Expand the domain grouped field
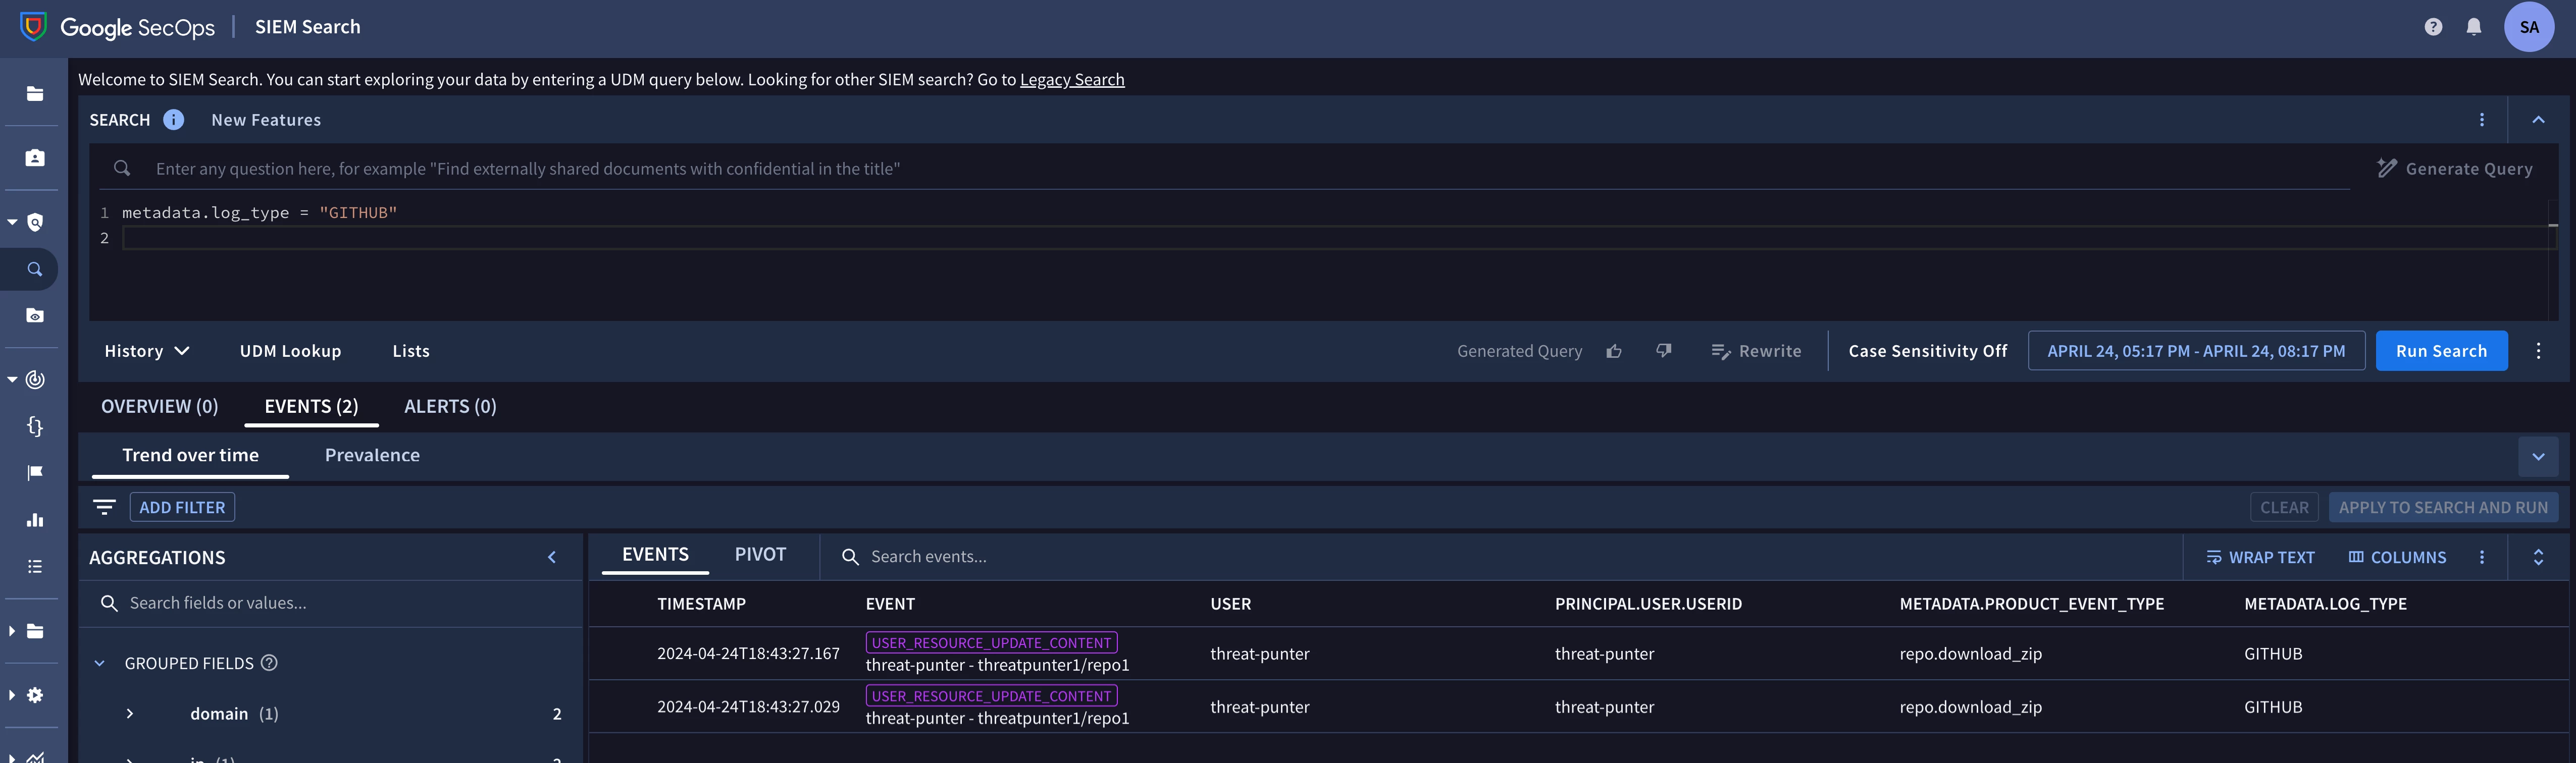Viewport: 2576px width, 763px height. [130, 714]
